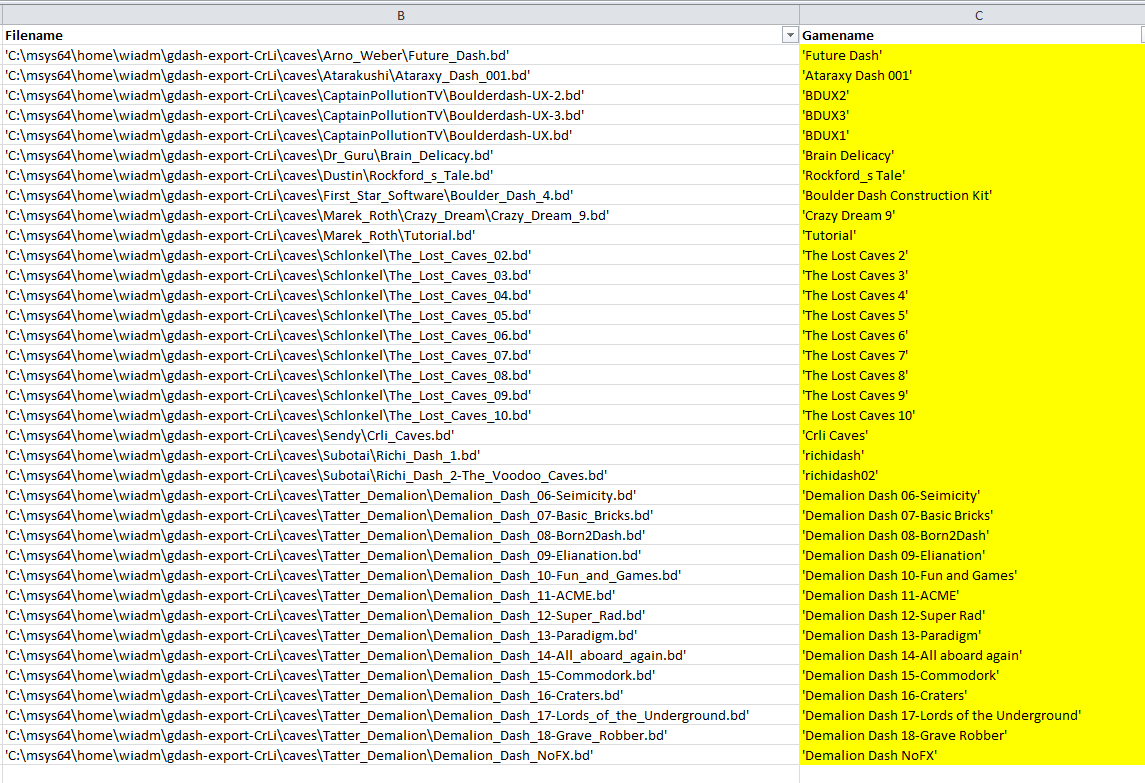Select the 'Ataraxy Dash 001' gamename cell

[970, 76]
